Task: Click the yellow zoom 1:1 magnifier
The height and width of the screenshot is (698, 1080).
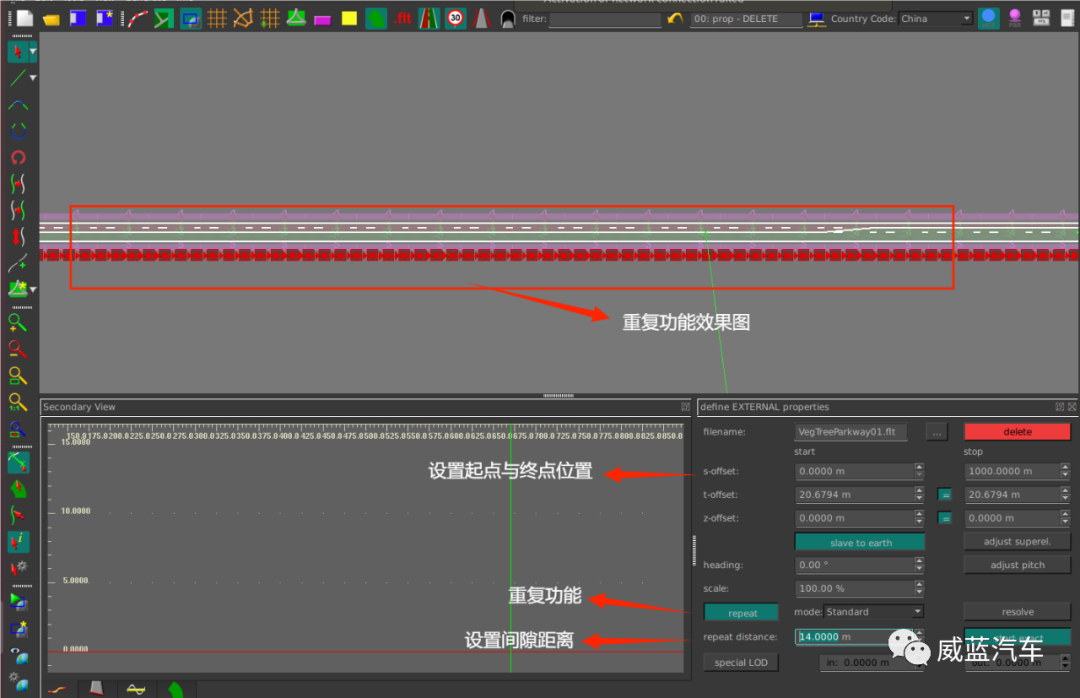Action: [18, 402]
